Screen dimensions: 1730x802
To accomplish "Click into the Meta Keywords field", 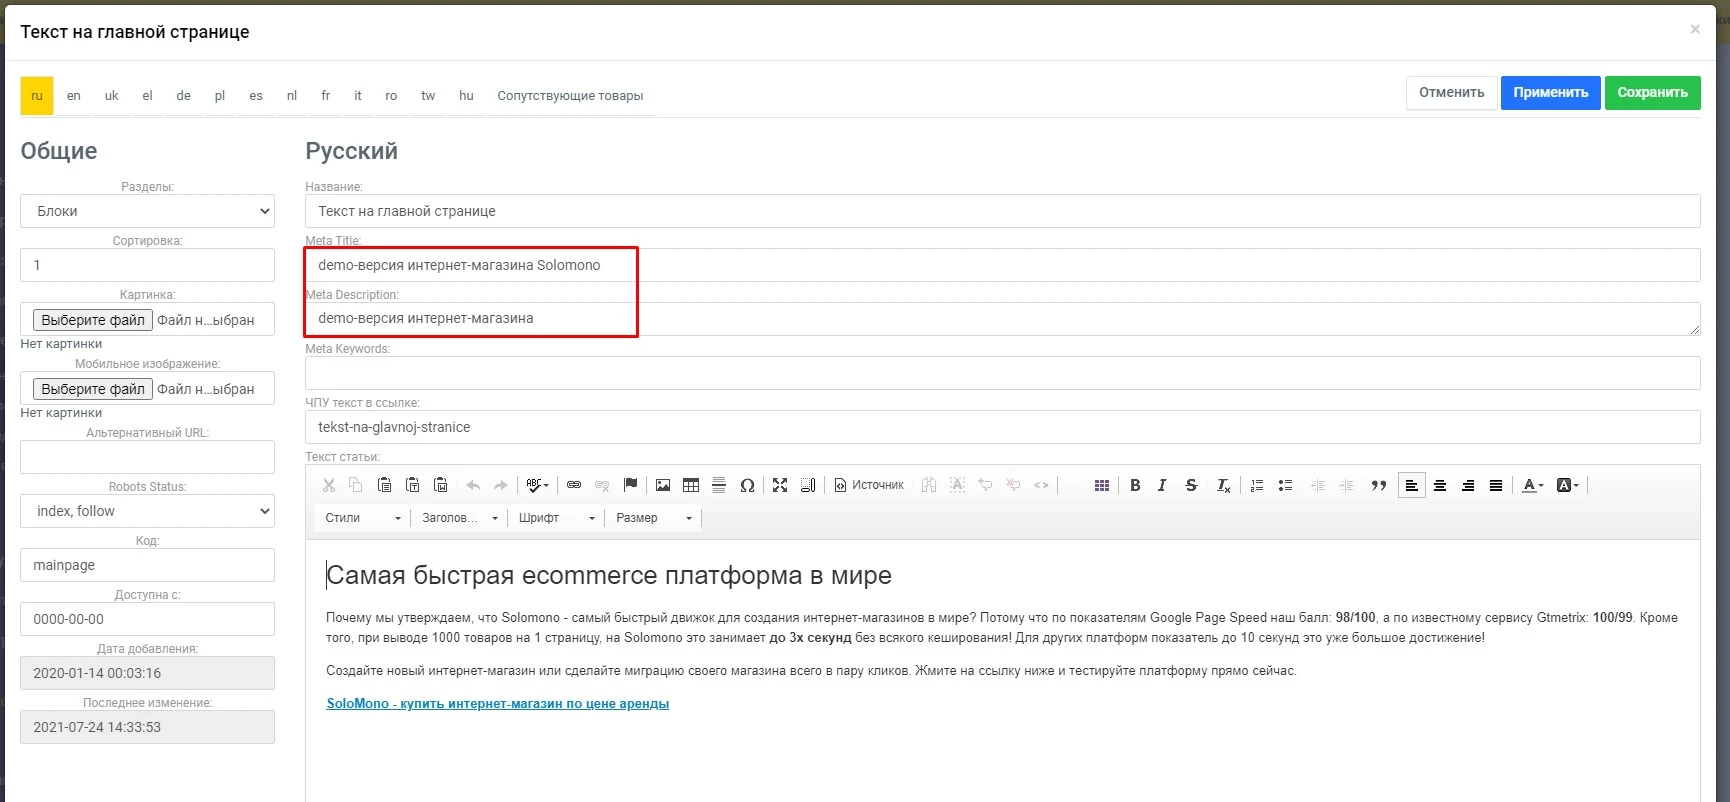I will 1002,373.
